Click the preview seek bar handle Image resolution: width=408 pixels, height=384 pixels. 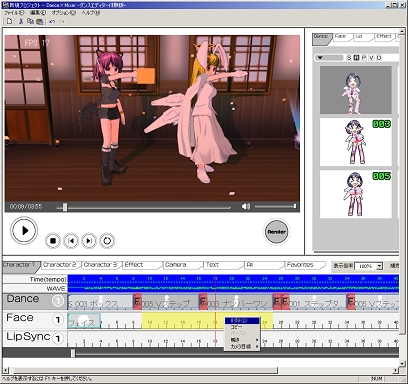[x=65, y=207]
